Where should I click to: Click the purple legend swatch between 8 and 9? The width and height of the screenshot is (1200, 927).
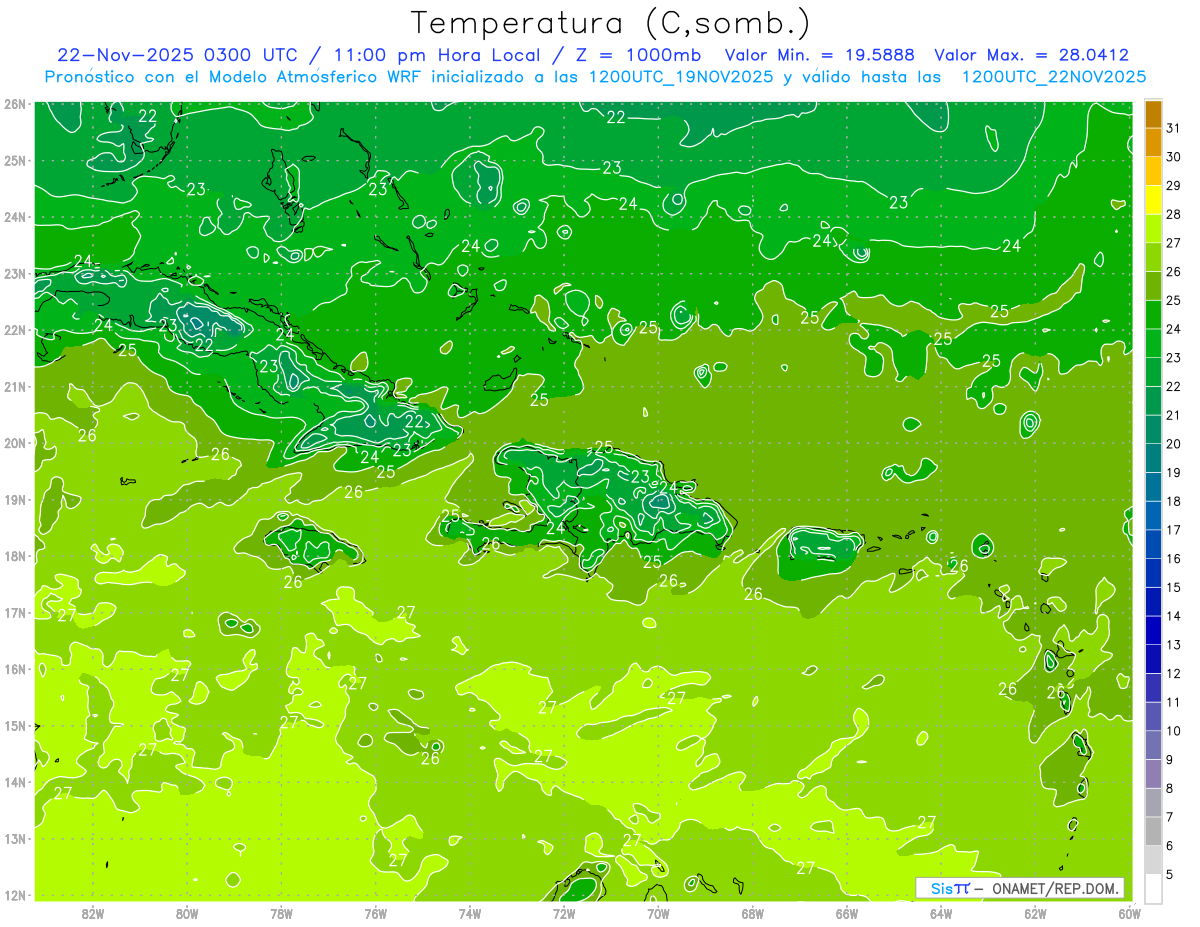[x=1153, y=774]
